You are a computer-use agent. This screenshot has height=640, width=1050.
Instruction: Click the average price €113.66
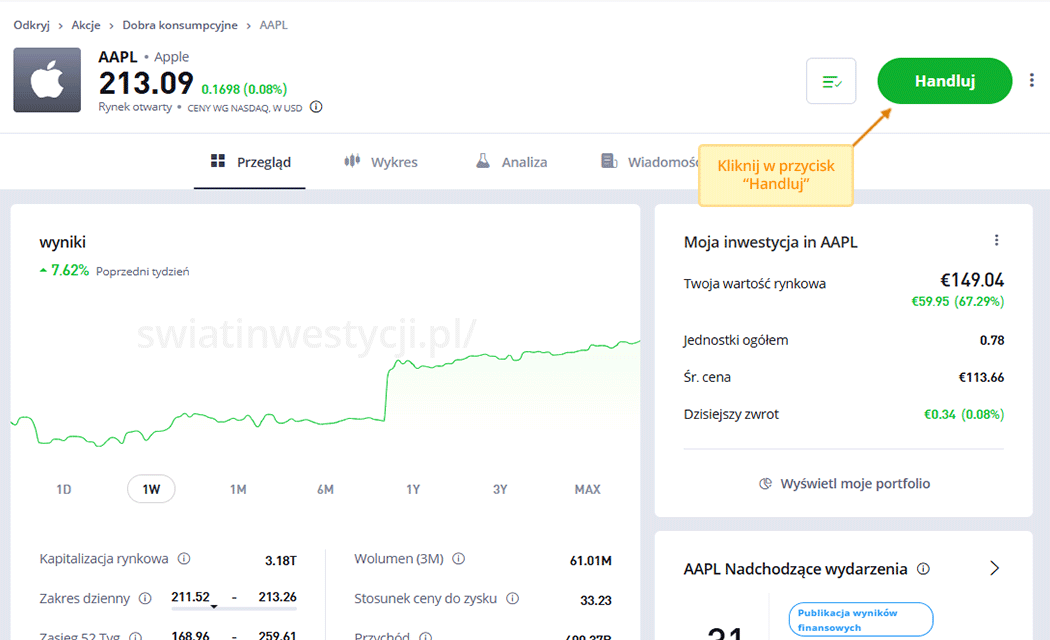pyautogui.click(x=981, y=378)
